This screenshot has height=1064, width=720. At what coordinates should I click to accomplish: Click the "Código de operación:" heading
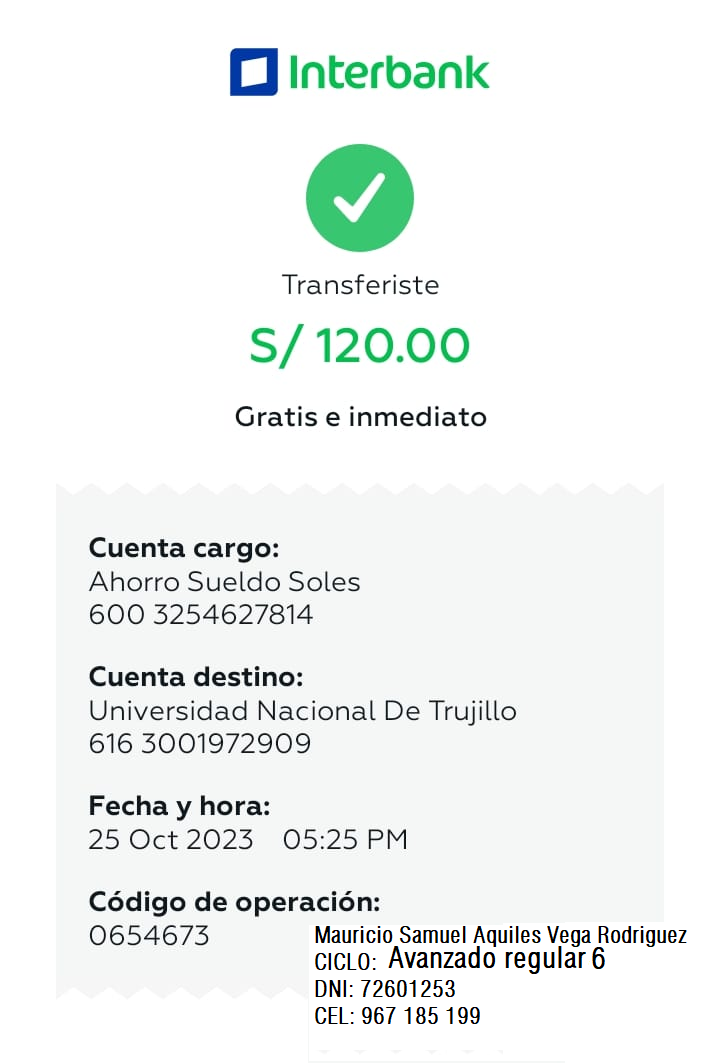coord(235,902)
